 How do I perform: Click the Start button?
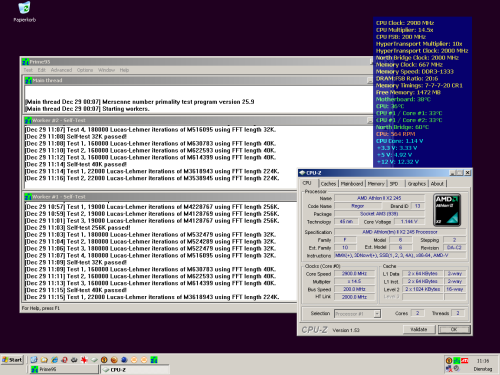pos(12,360)
